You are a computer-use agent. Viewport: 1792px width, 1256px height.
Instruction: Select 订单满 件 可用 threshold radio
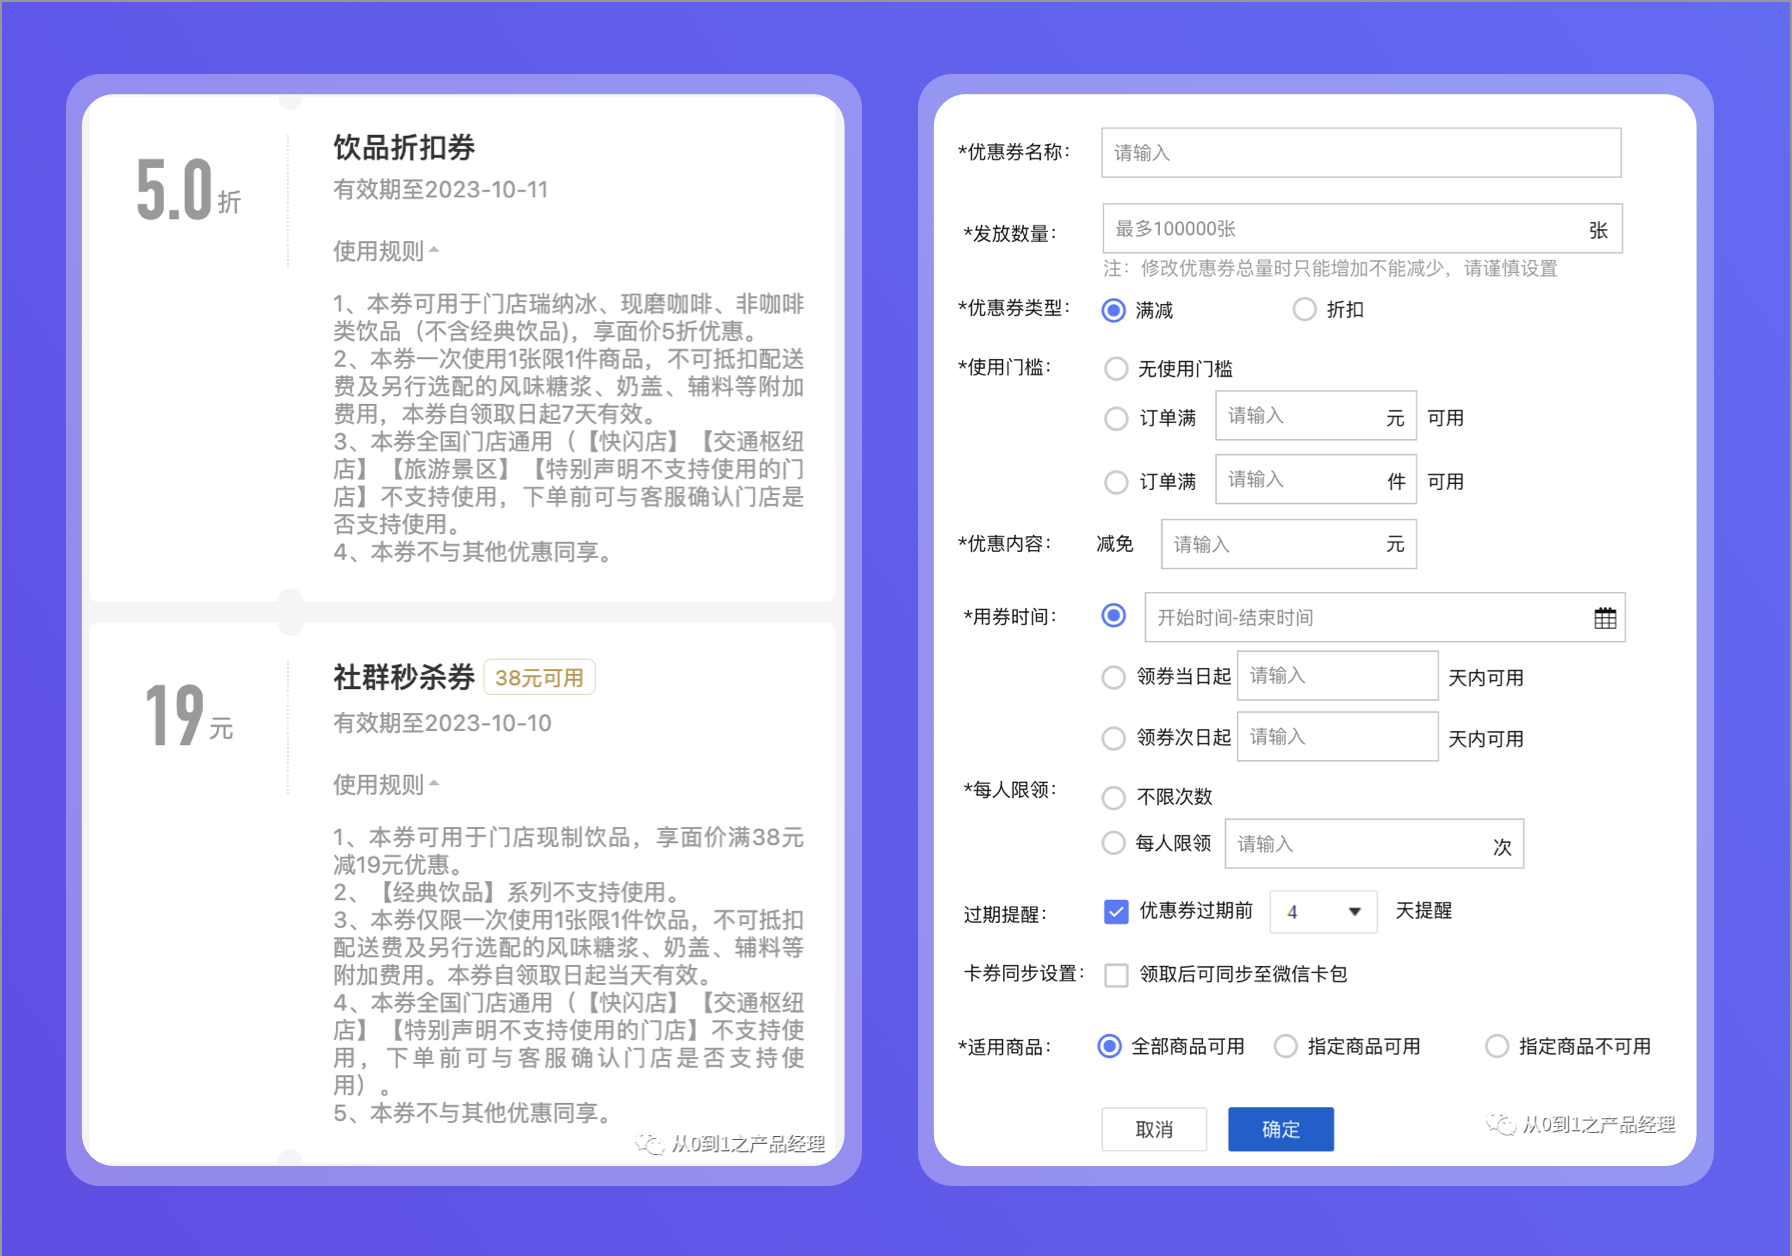[1116, 482]
